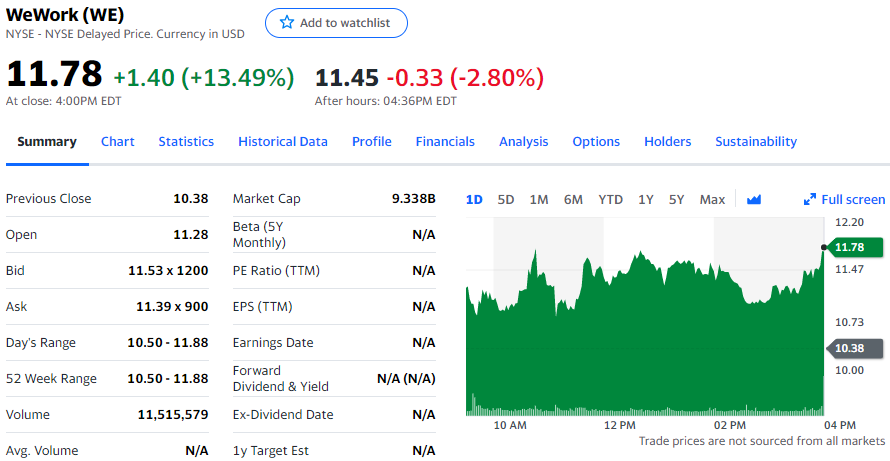The width and height of the screenshot is (890, 461).
Task: Select the 1Y chart range
Action: pyautogui.click(x=645, y=199)
